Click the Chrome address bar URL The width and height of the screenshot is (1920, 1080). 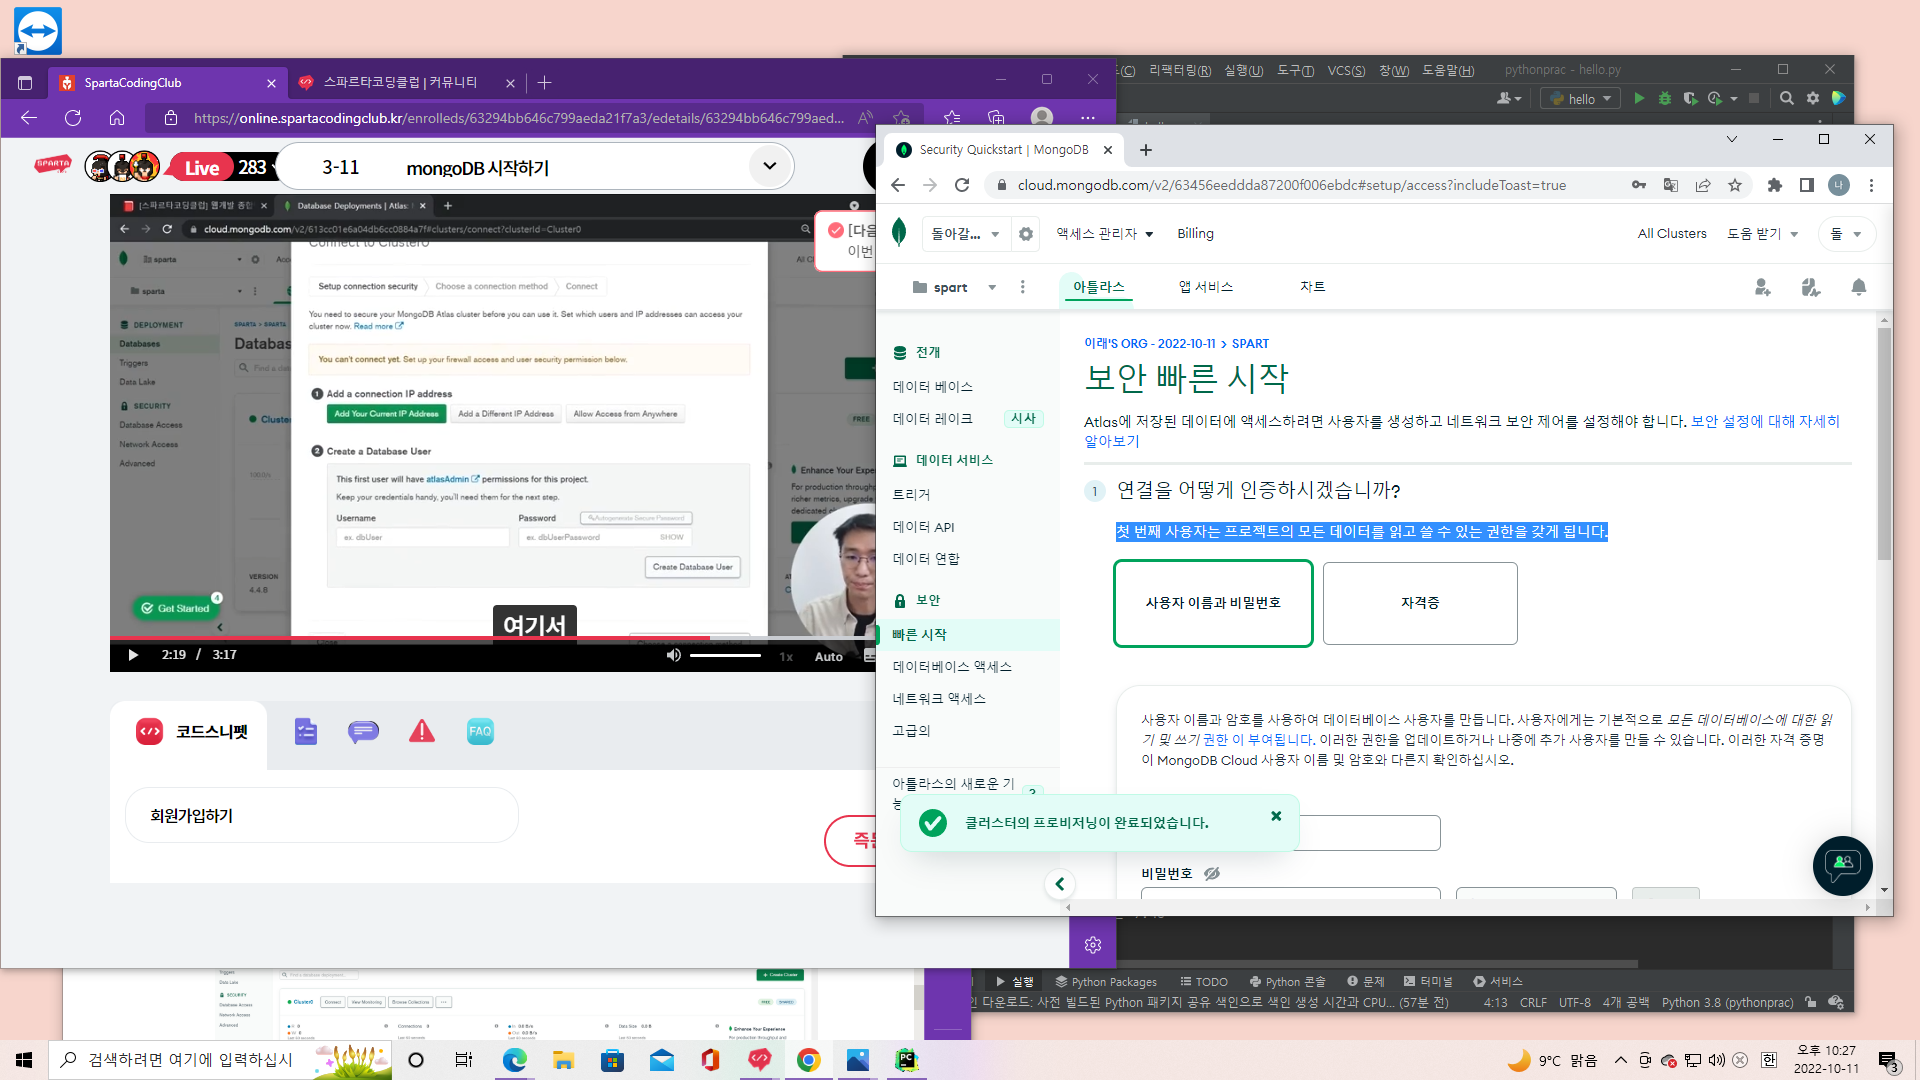[x=1291, y=185]
